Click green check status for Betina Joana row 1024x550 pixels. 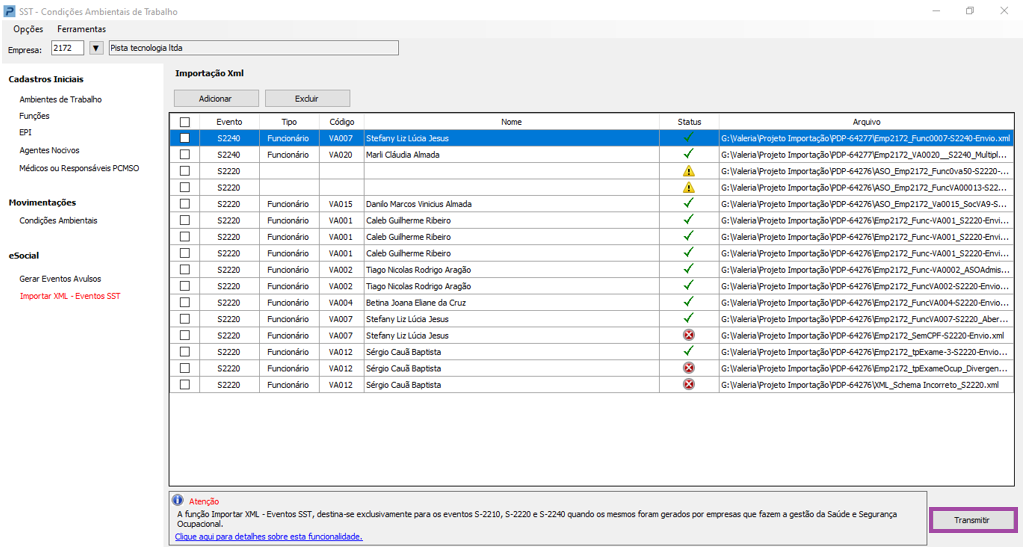(688, 302)
